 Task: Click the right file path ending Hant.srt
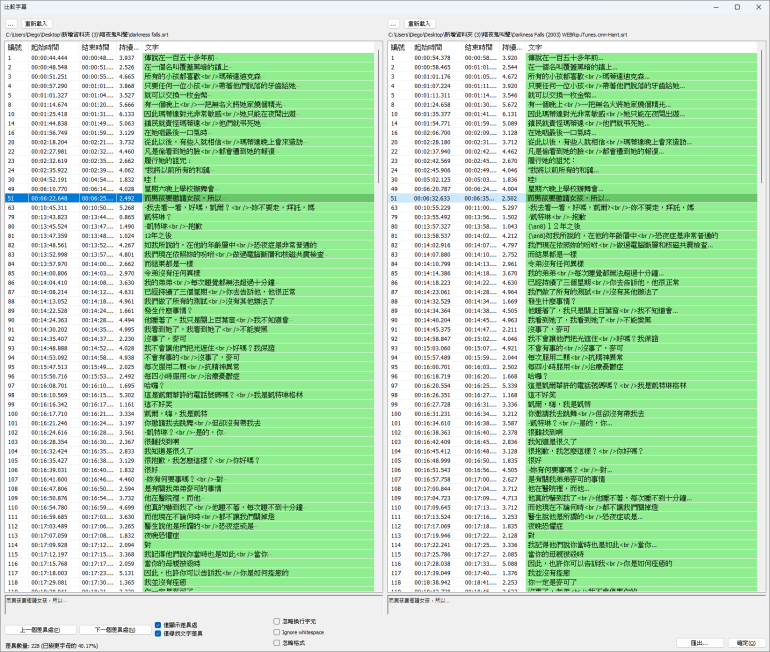(508, 35)
